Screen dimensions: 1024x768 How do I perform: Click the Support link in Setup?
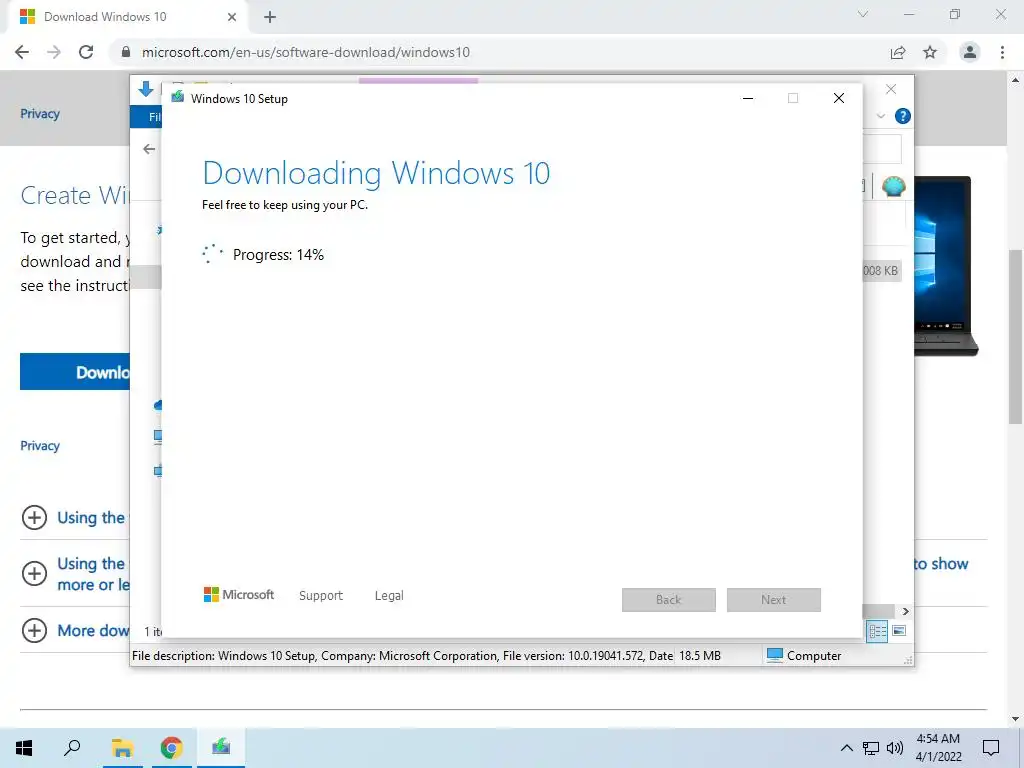click(321, 596)
